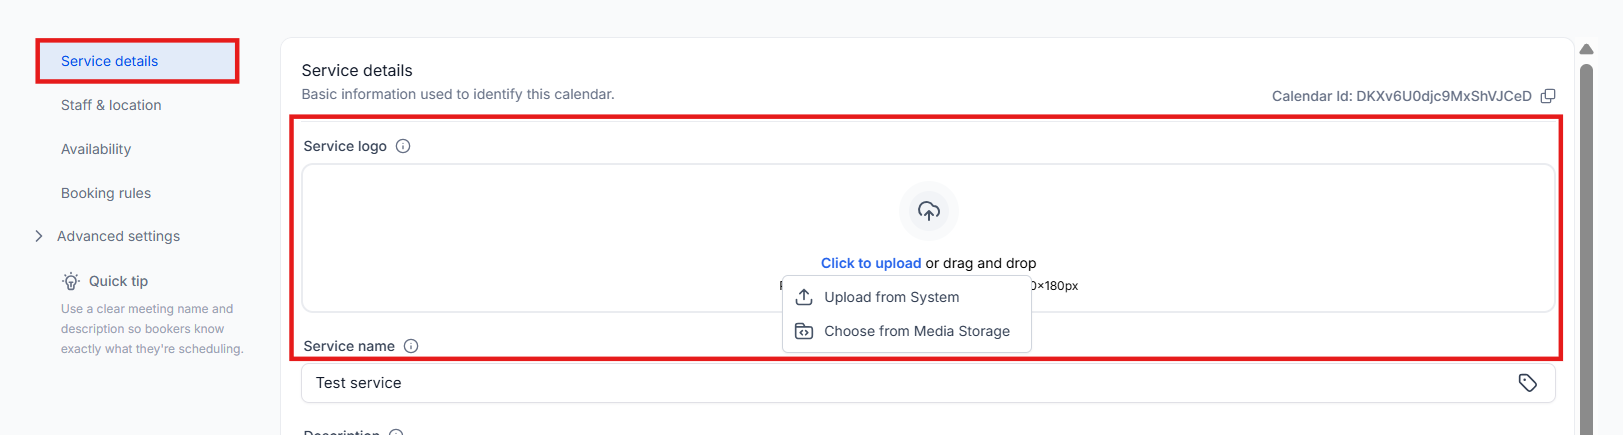Focus the Service name text field
This screenshot has width=1623, height=435.
coord(900,383)
